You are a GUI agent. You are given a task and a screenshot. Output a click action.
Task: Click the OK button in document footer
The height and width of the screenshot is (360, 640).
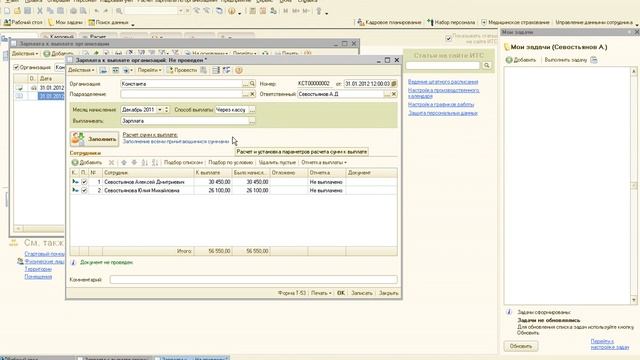pyautogui.click(x=341, y=293)
